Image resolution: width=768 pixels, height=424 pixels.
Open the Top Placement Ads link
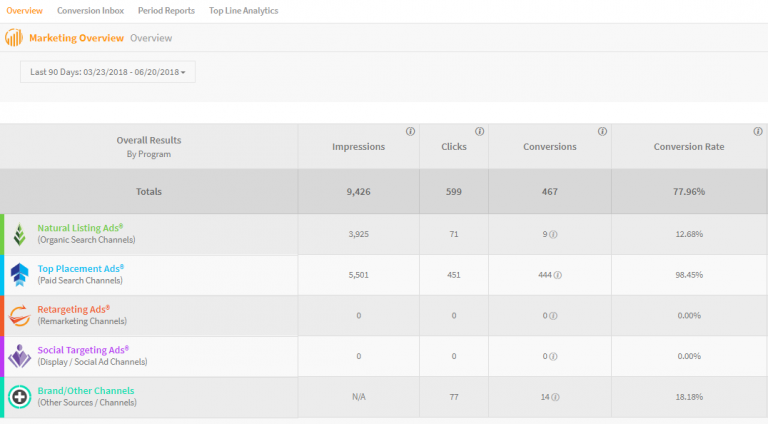pos(80,269)
